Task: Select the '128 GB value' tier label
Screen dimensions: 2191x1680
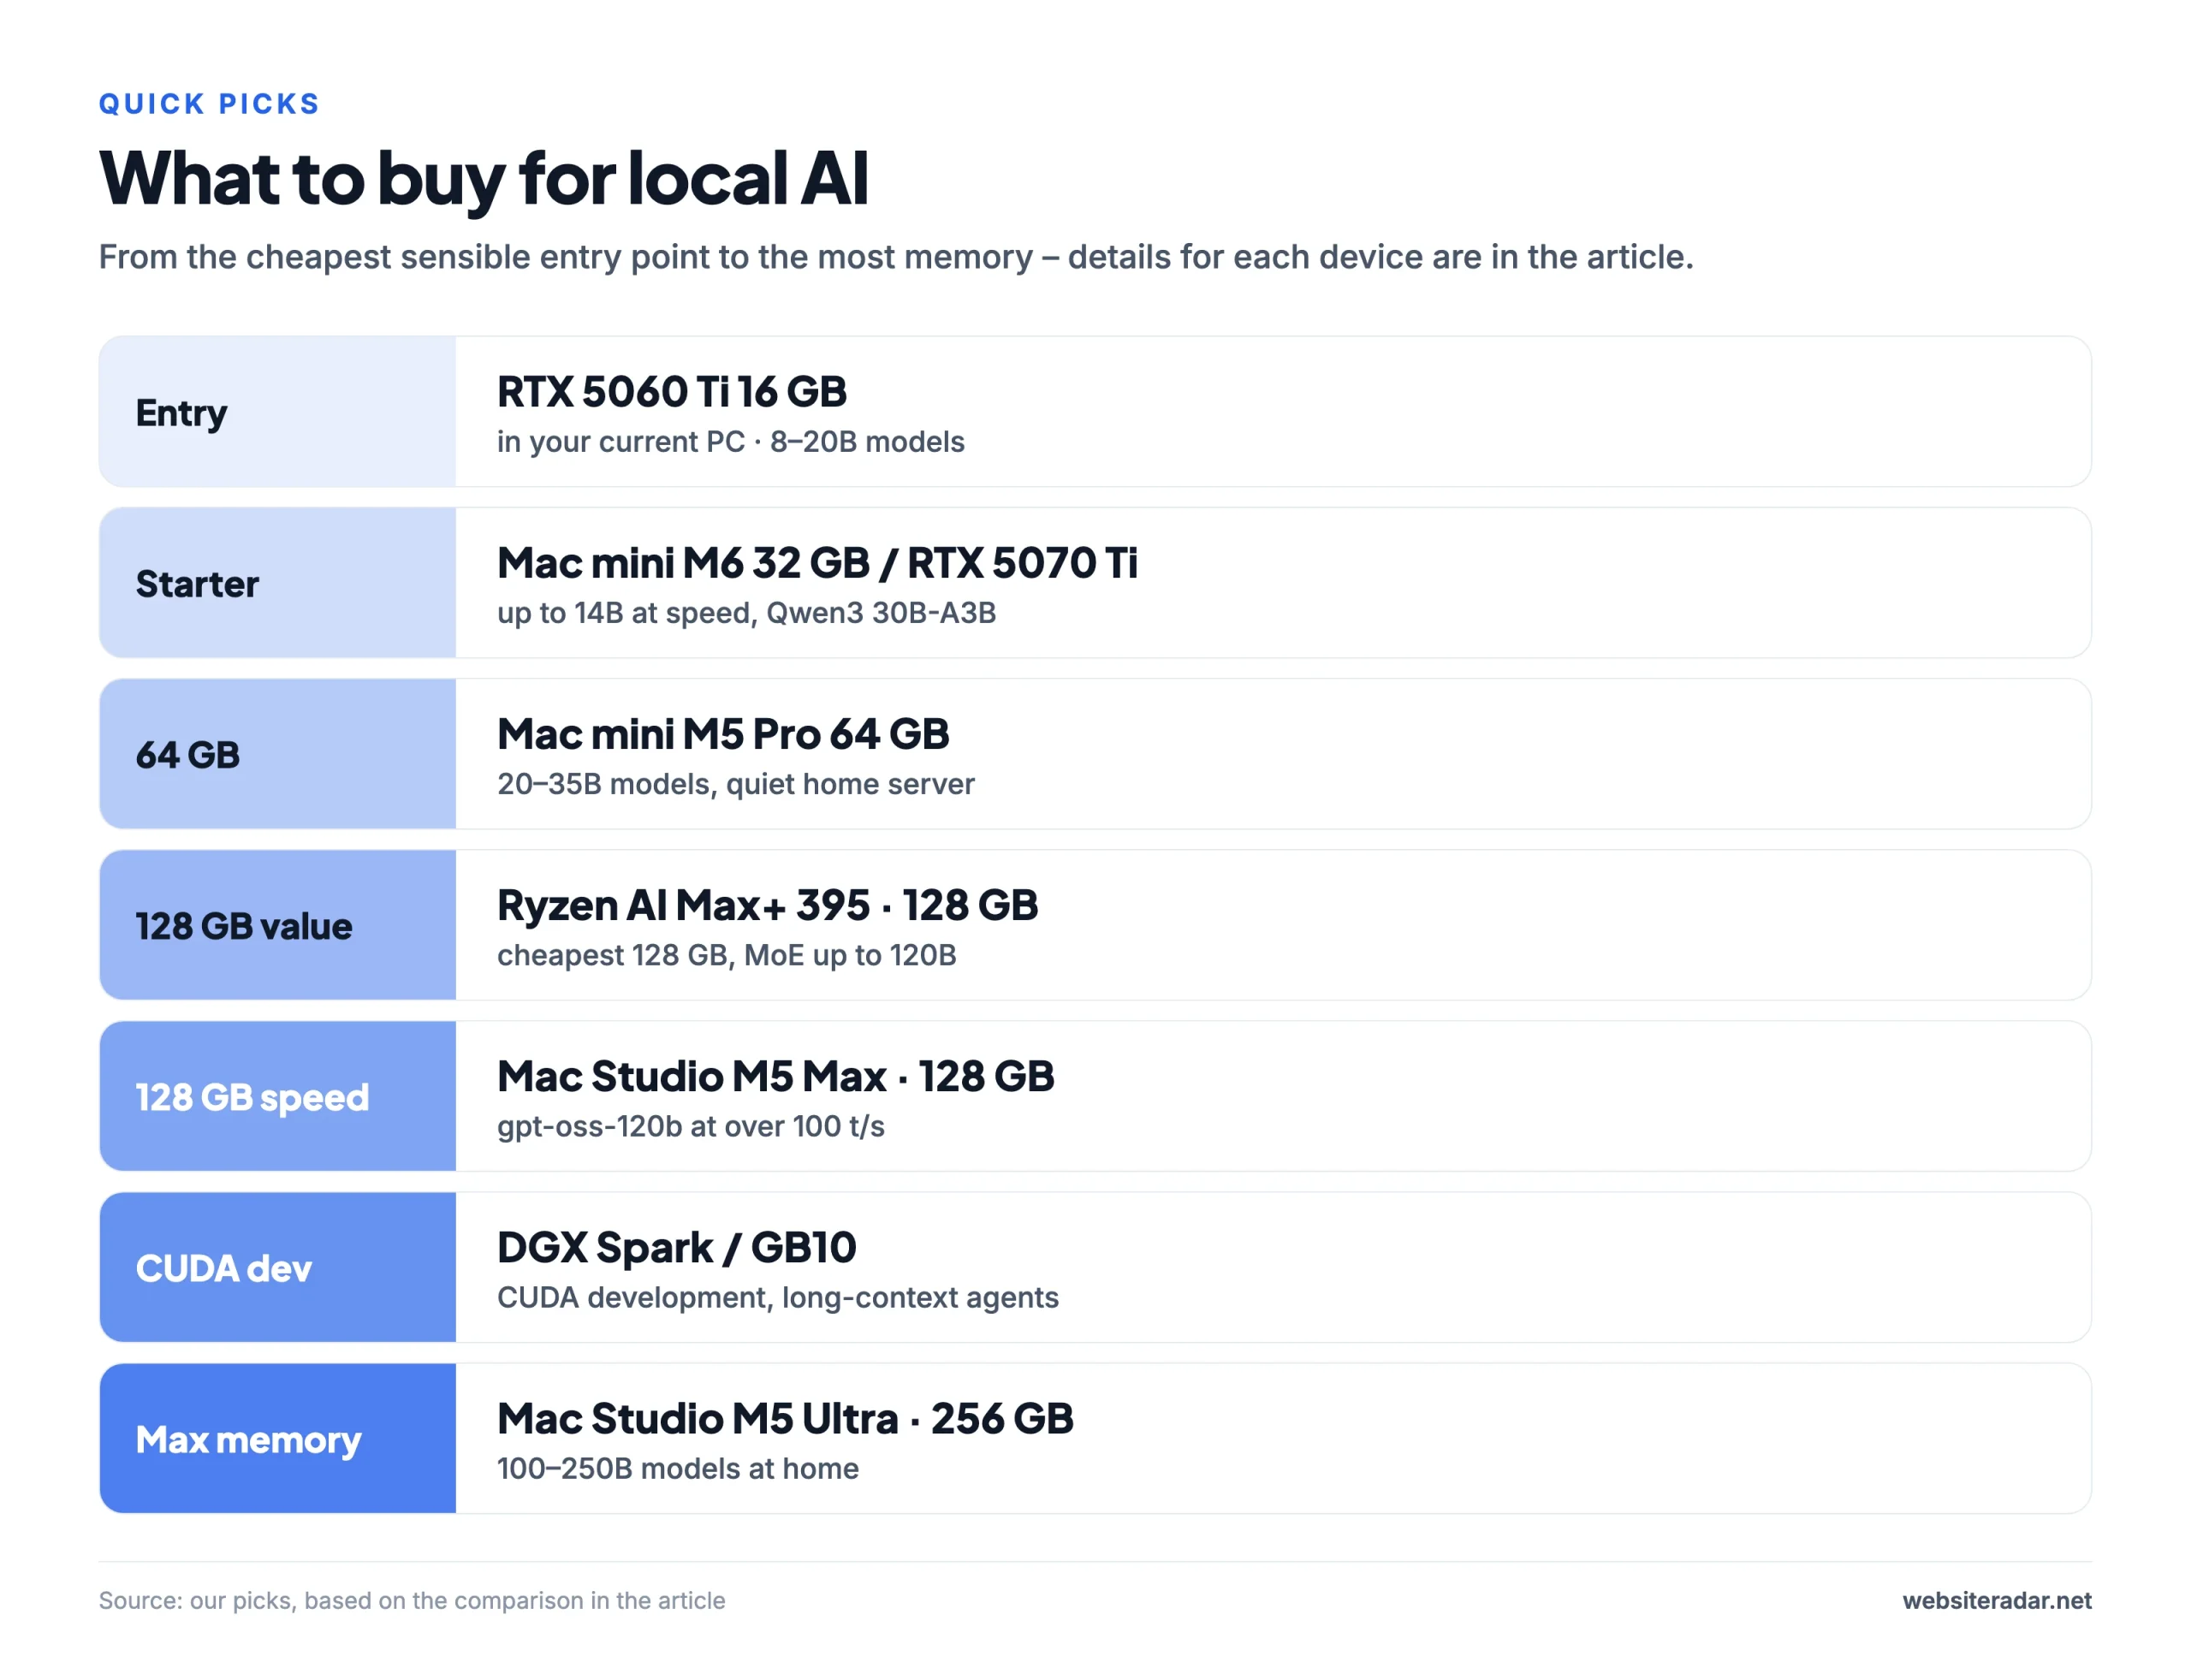Action: 244,926
